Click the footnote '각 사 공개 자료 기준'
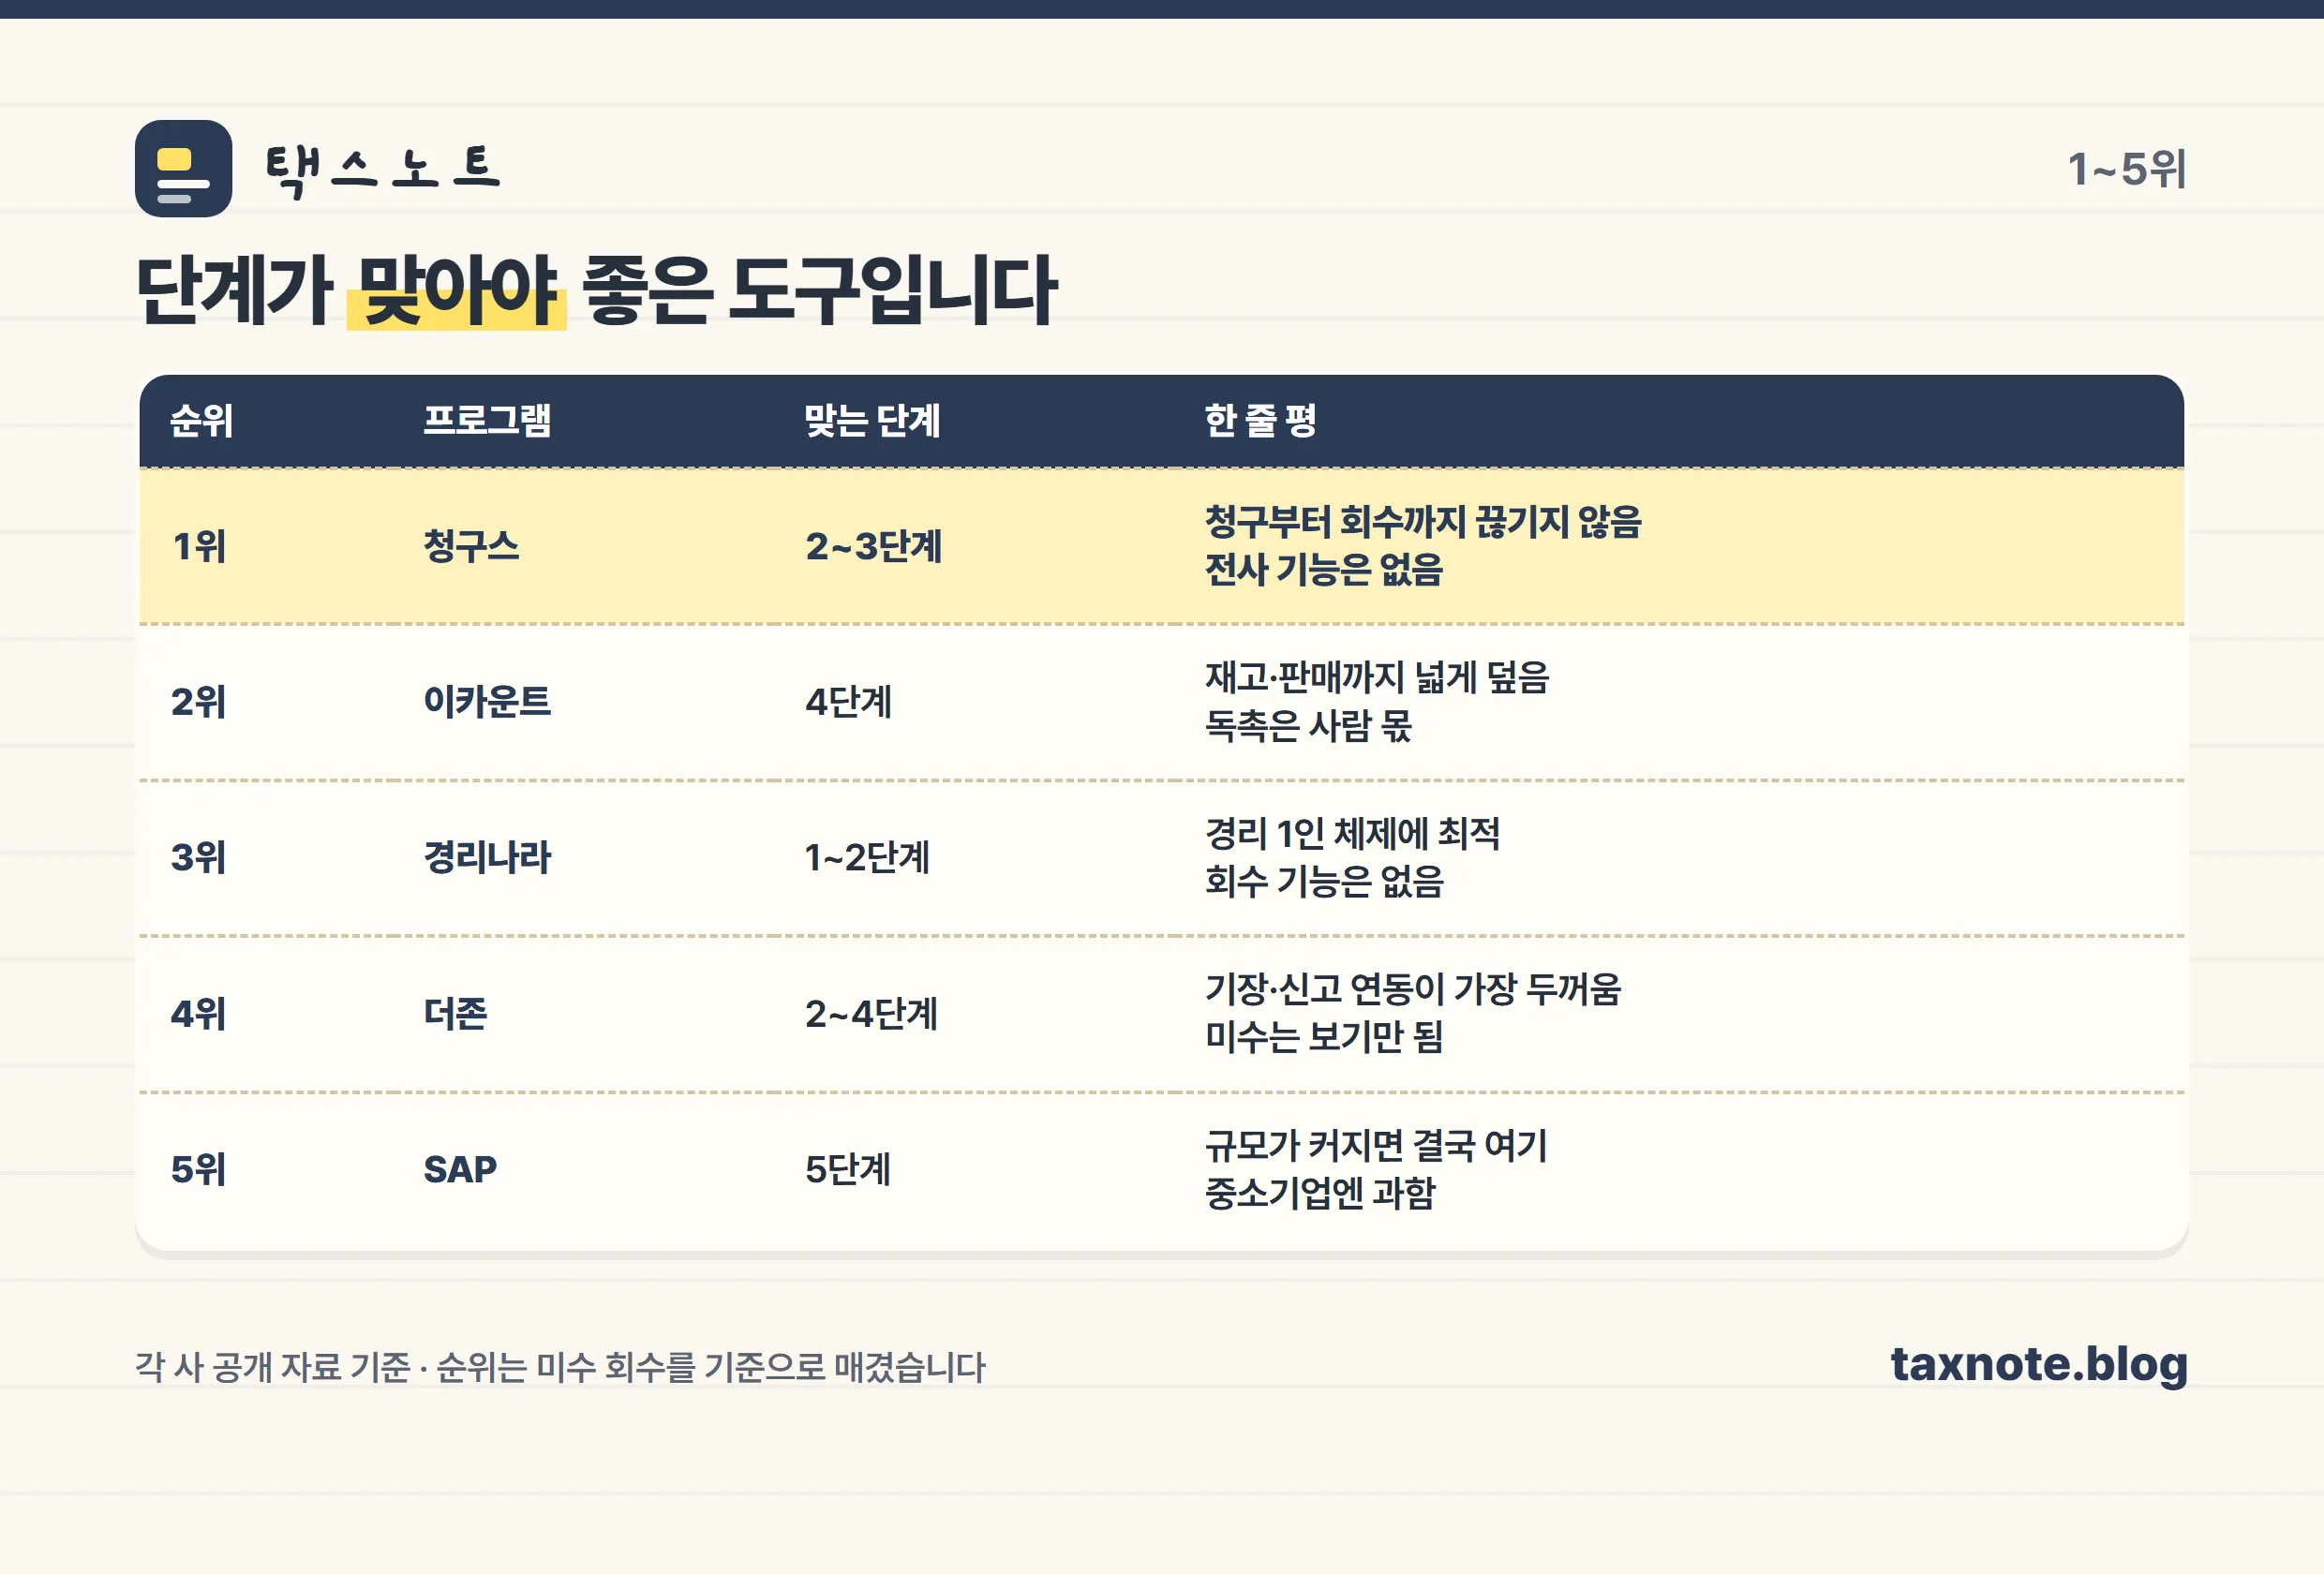The width and height of the screenshot is (2324, 1574). point(273,1367)
